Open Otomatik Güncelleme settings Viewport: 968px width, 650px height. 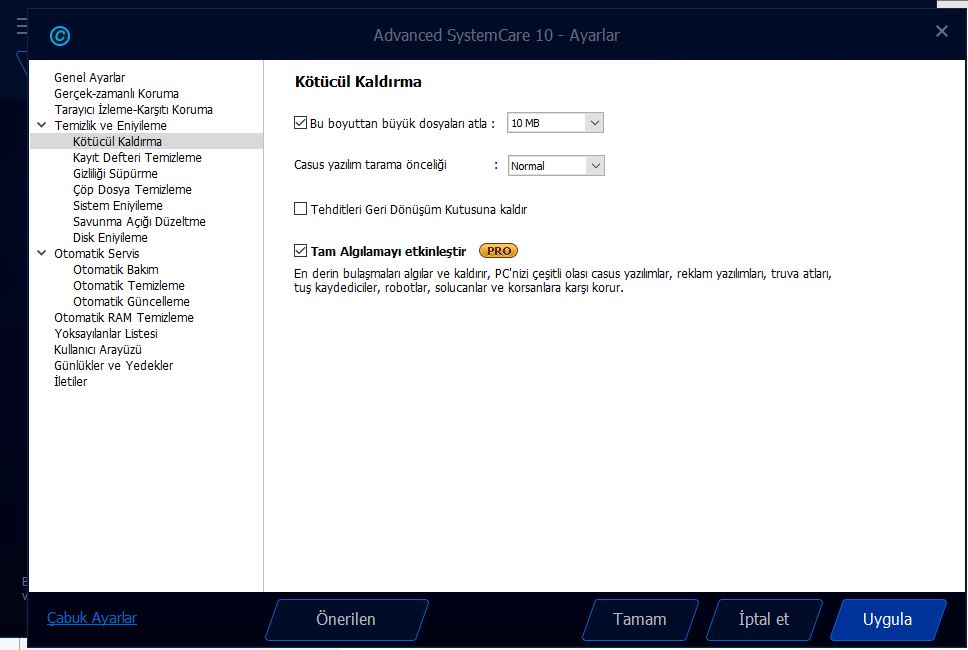[131, 302]
